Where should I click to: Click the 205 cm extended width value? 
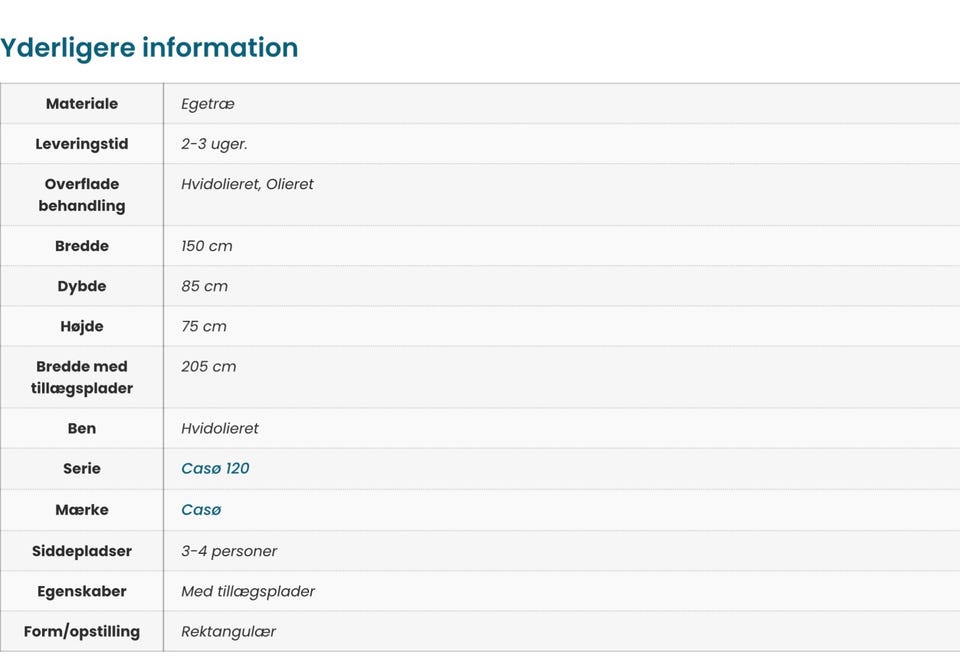208,366
